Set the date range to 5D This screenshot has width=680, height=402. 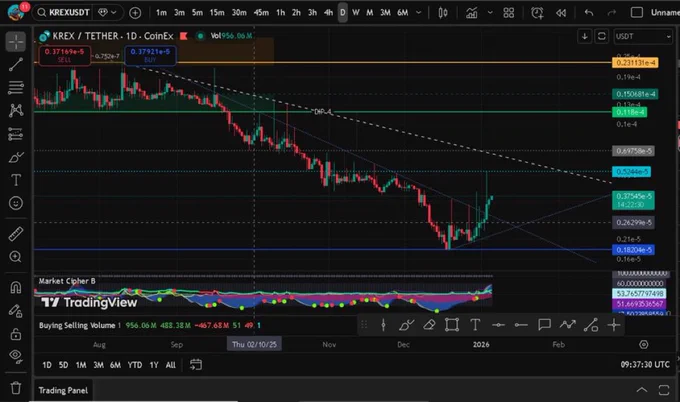63,365
